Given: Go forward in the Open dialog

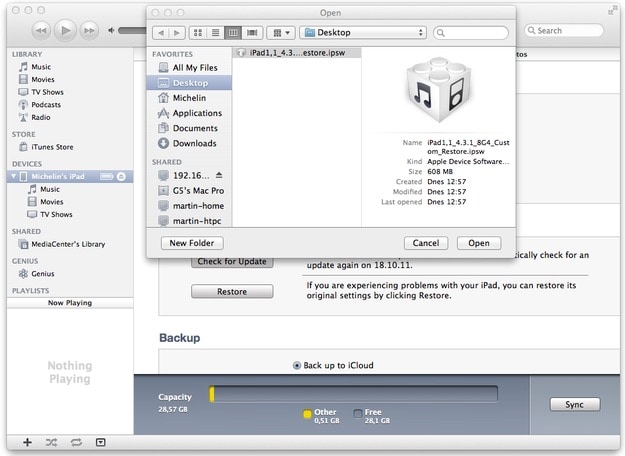Looking at the screenshot, I should pos(177,33).
